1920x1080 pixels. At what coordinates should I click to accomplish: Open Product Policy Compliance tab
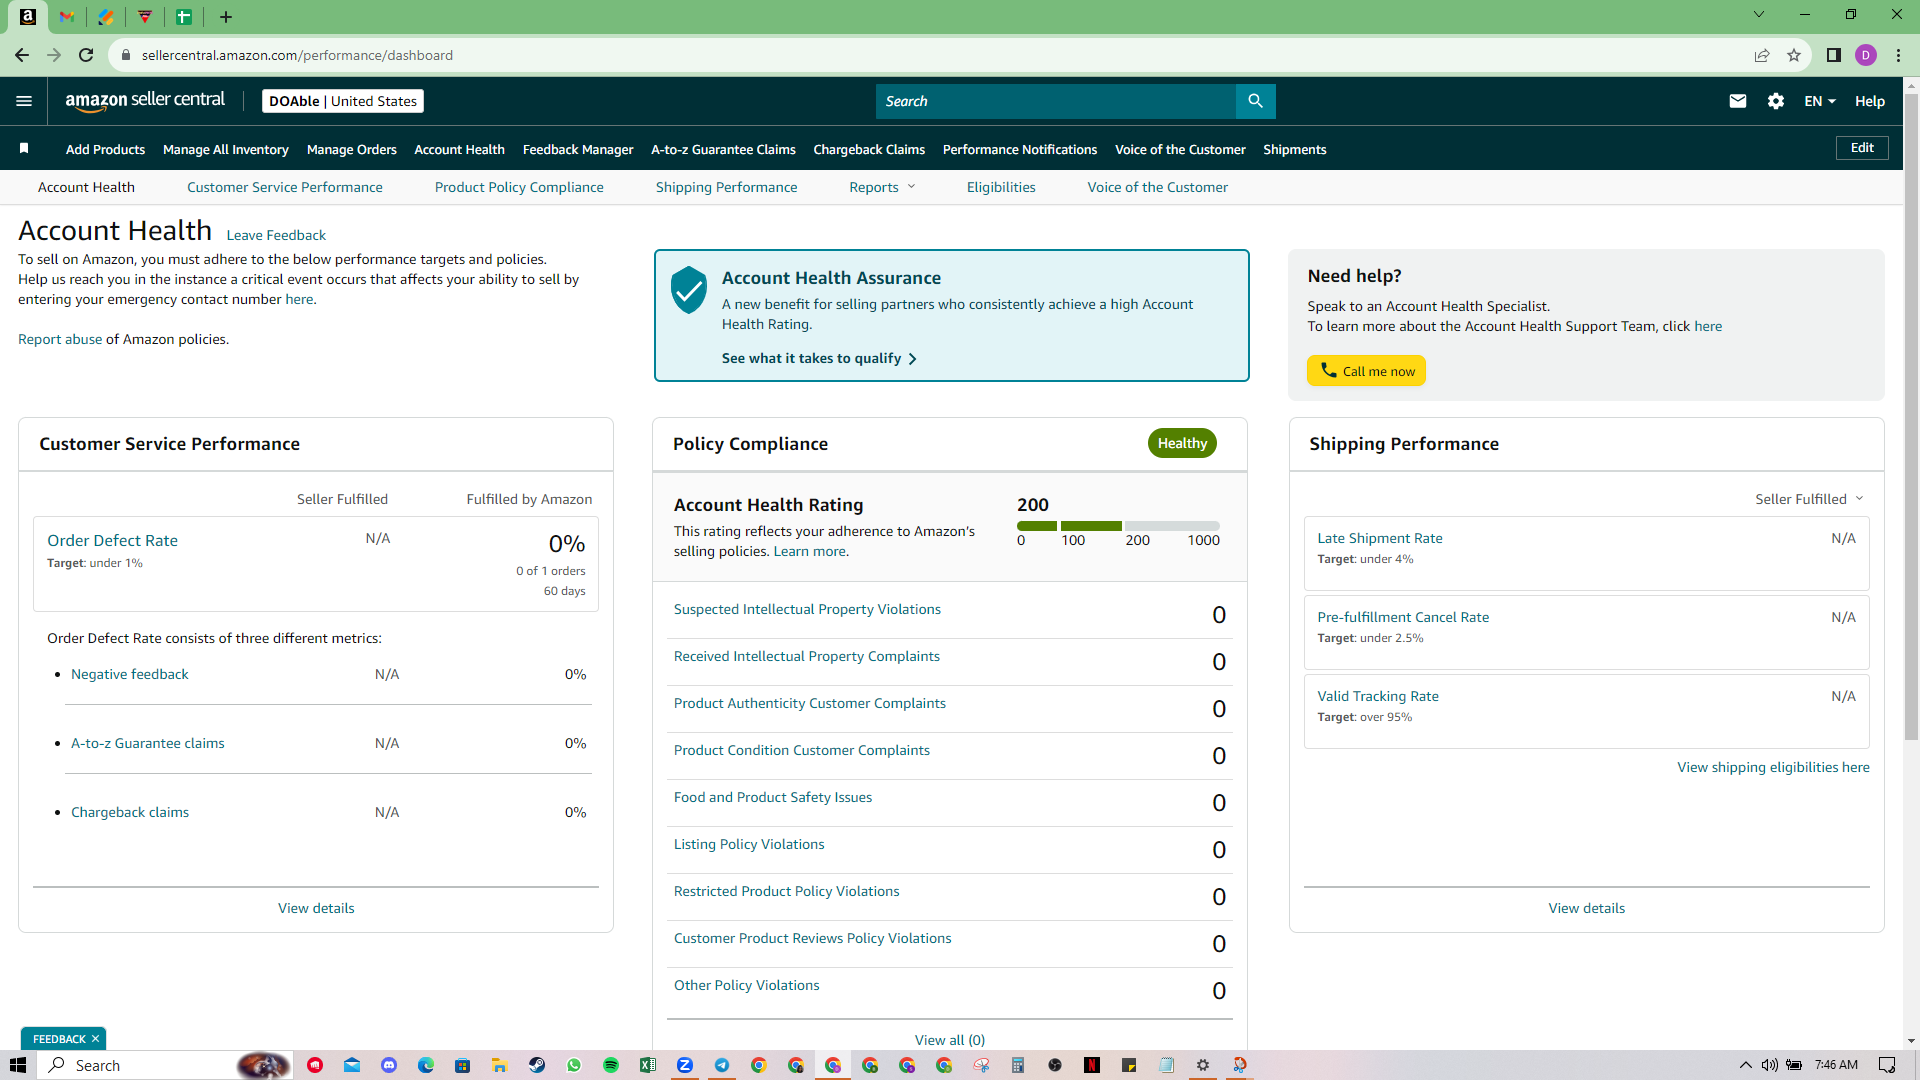[x=519, y=187]
